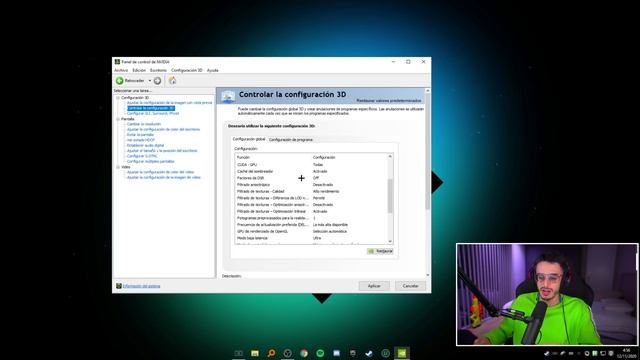Select Configurar SLI, Surround, PhysX
This screenshot has height=360, width=640.
(x=153, y=113)
